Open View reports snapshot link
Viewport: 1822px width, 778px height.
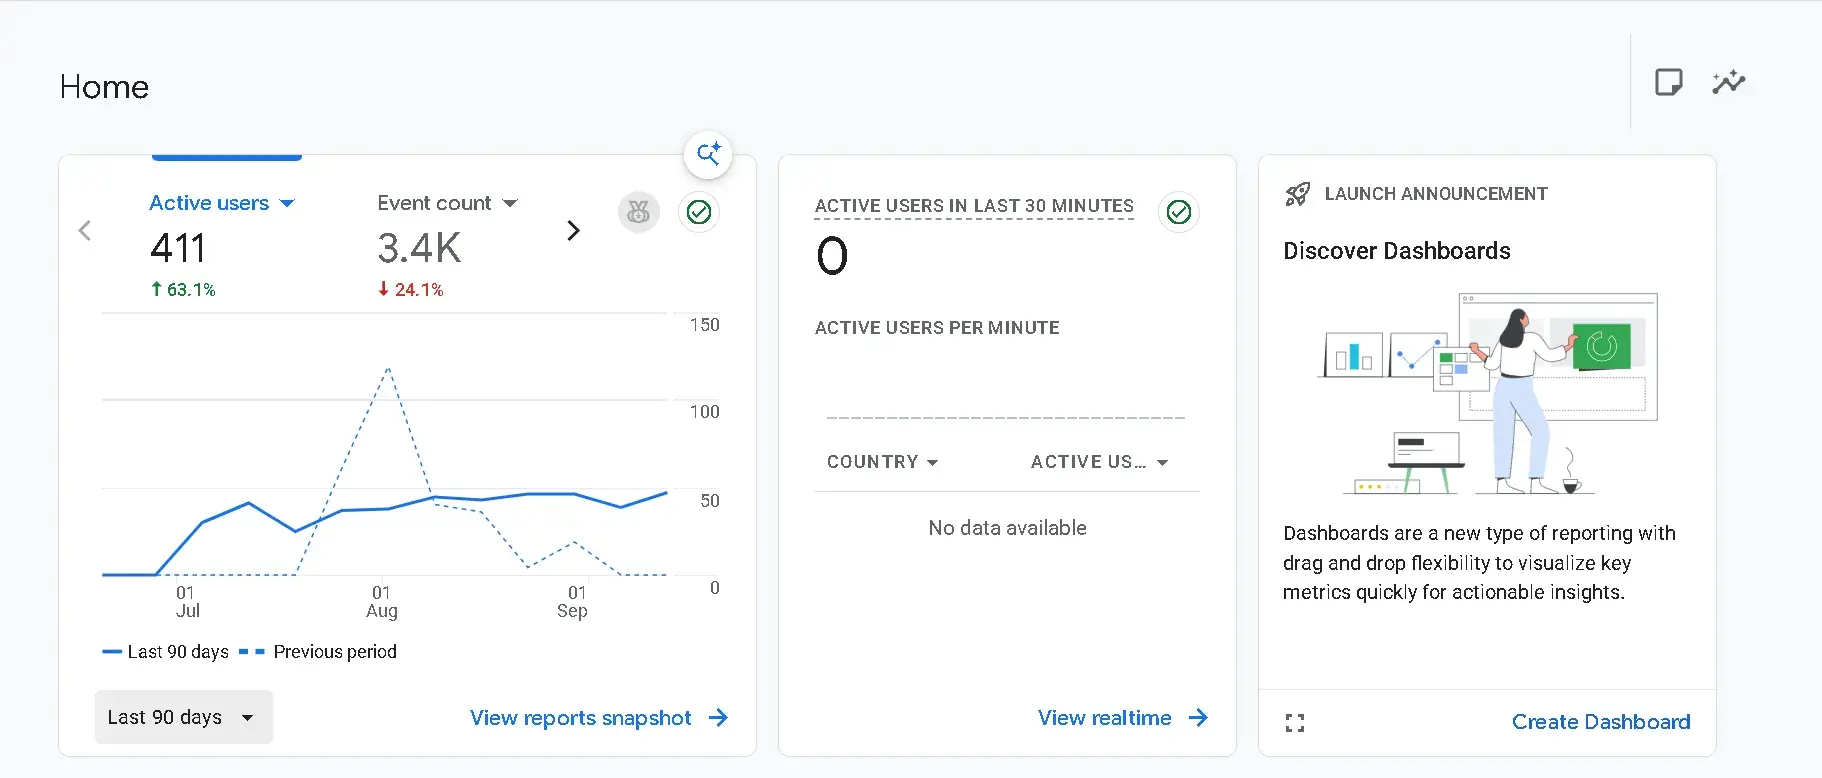click(599, 718)
